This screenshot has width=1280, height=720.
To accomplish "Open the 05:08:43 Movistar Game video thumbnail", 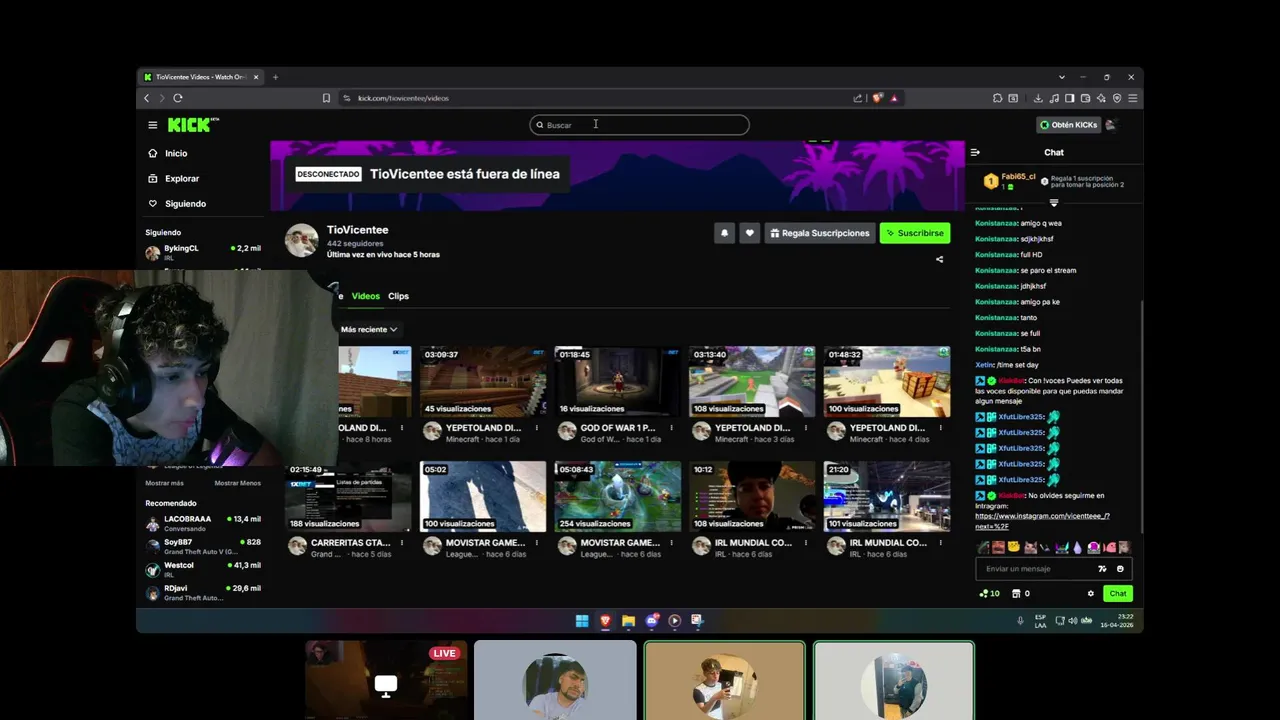I will [618, 497].
